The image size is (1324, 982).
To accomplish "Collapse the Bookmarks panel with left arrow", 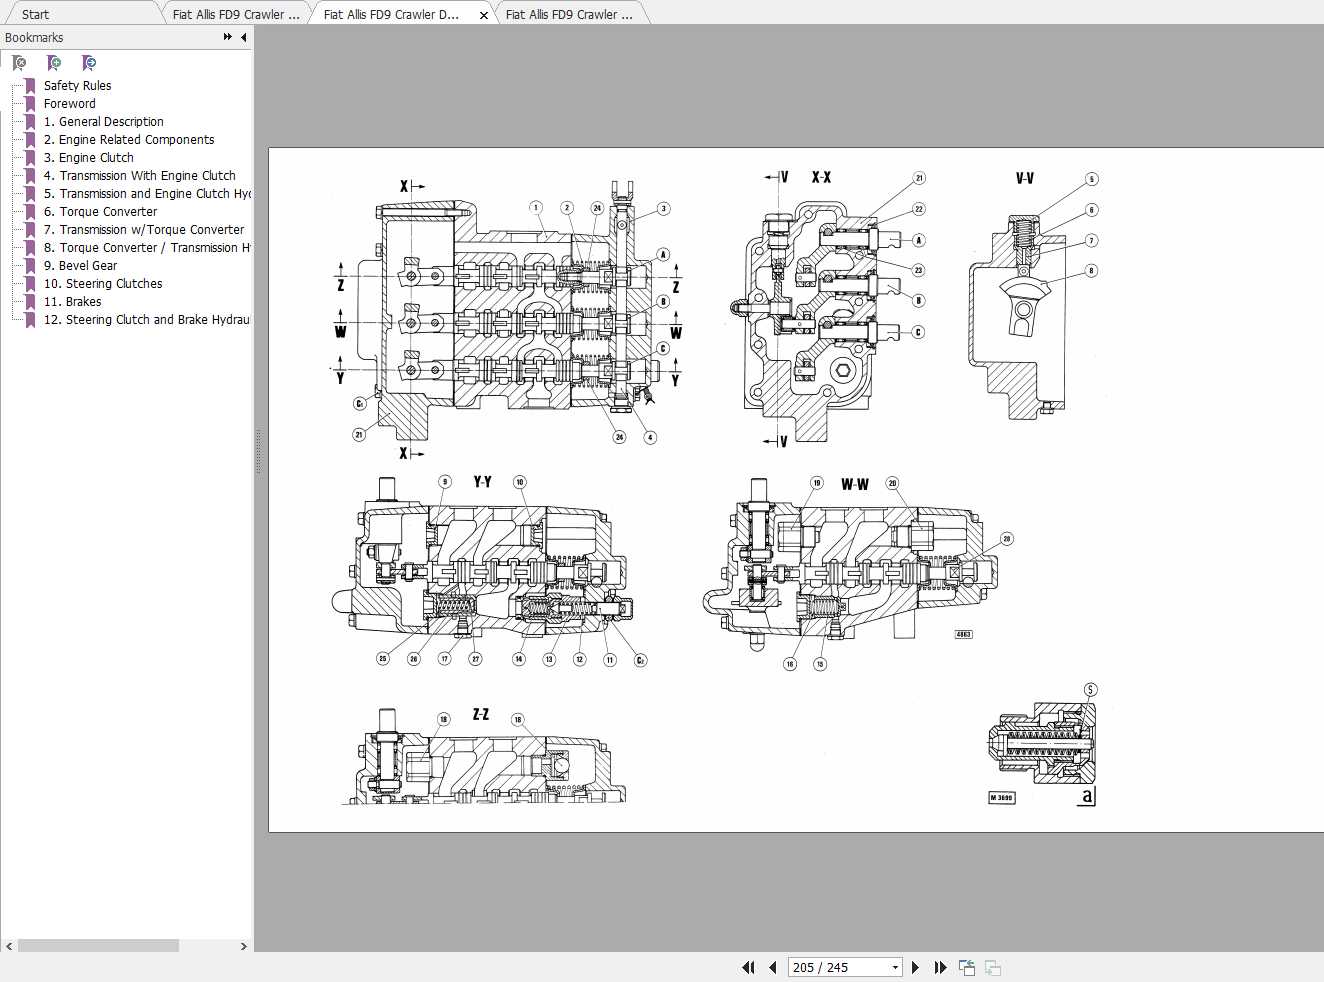I will pos(243,37).
